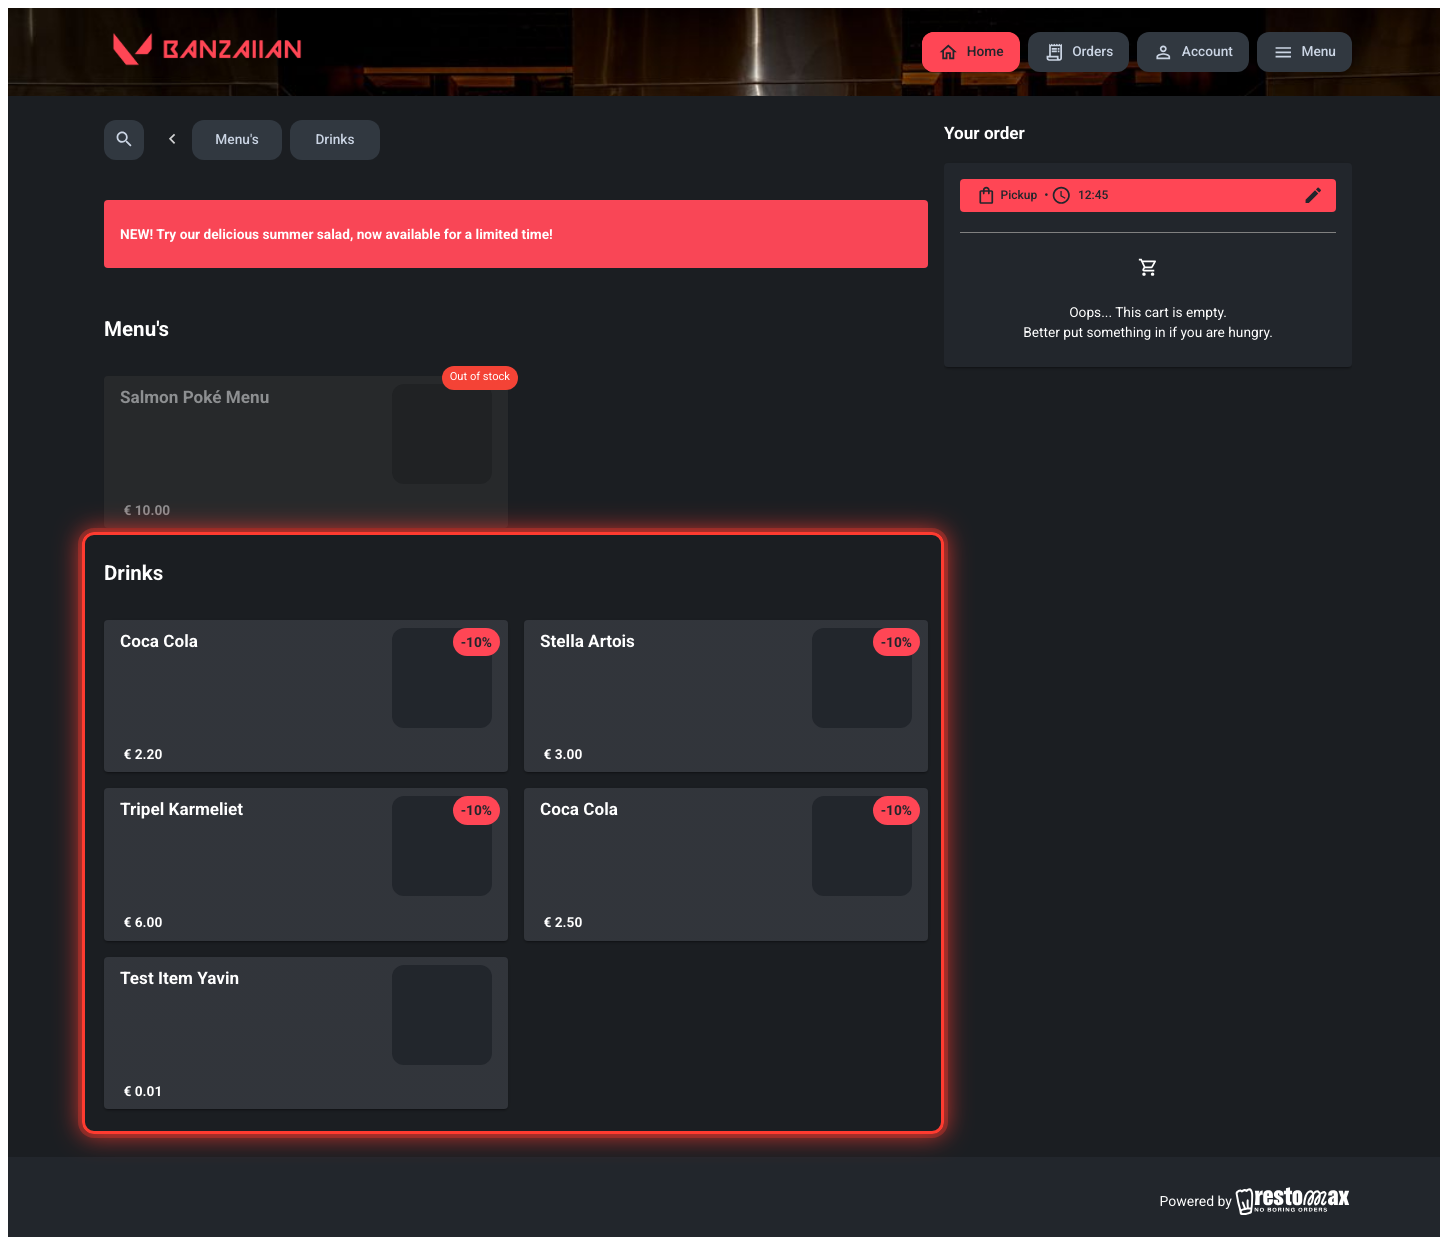Screen dimensions: 1440x1237
Task: Open search with the magnifier icon
Action: pos(124,140)
